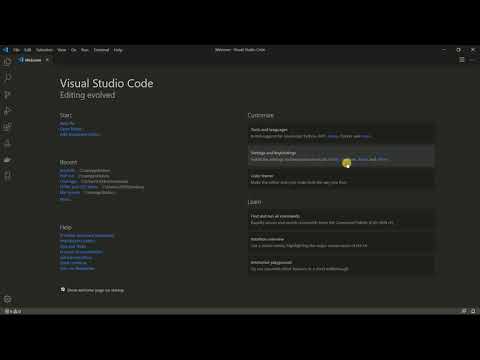Click the Interactive playground card

tap(341, 265)
